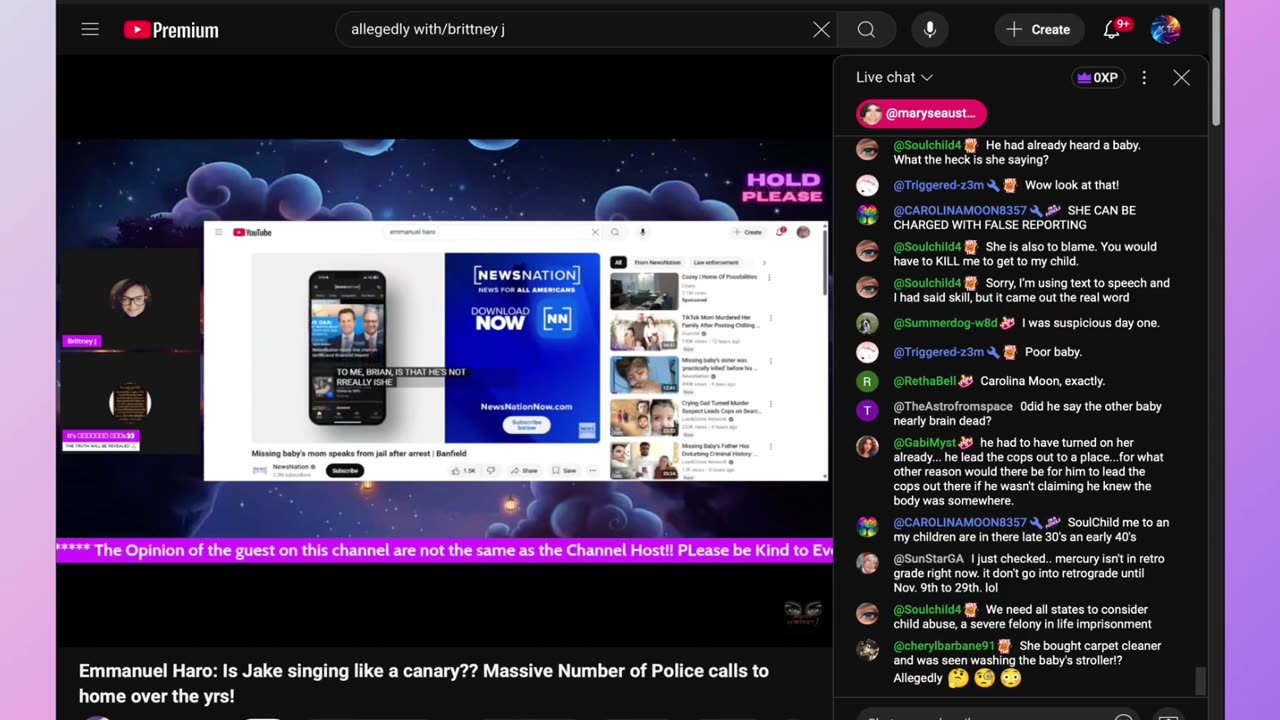Close the live chat panel

(x=1181, y=77)
